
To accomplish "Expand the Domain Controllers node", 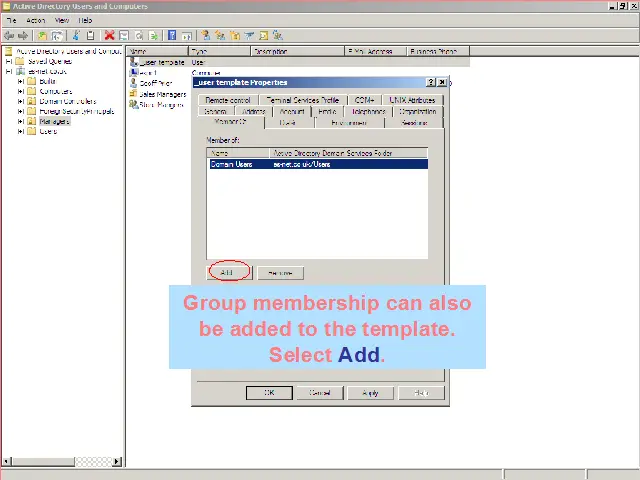I will 20,101.
